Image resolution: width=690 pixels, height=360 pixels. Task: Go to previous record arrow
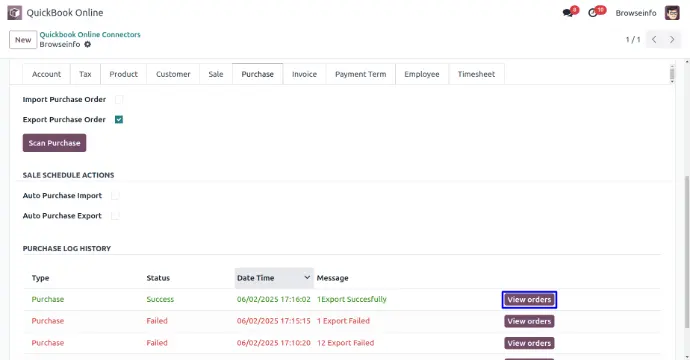654,40
